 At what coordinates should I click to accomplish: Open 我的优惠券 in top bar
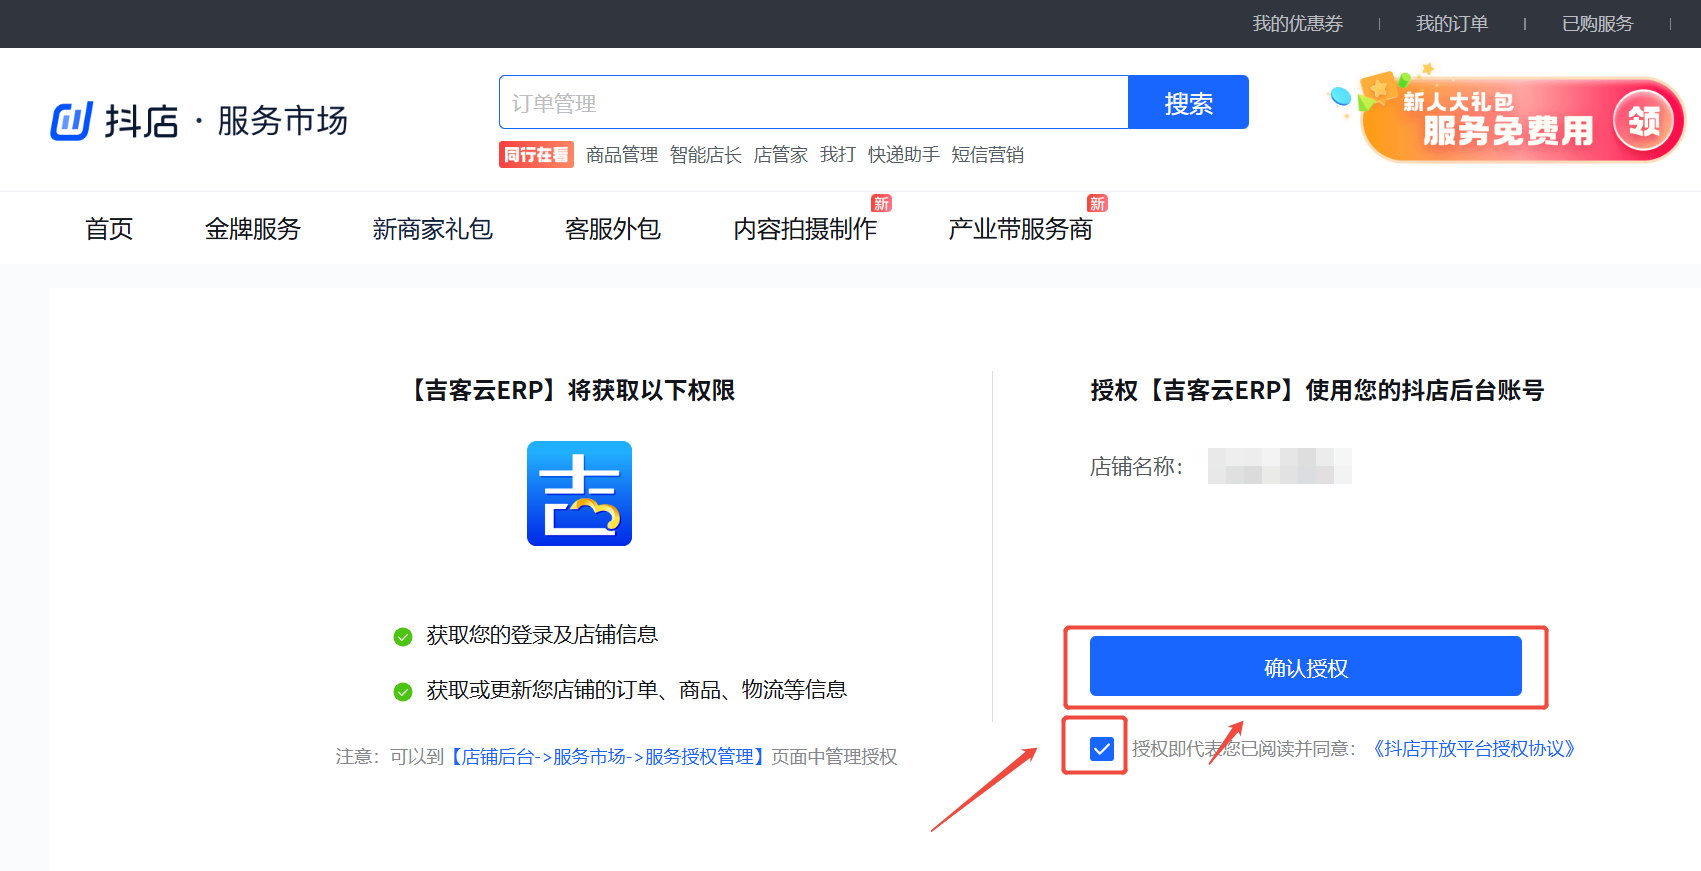1298,23
